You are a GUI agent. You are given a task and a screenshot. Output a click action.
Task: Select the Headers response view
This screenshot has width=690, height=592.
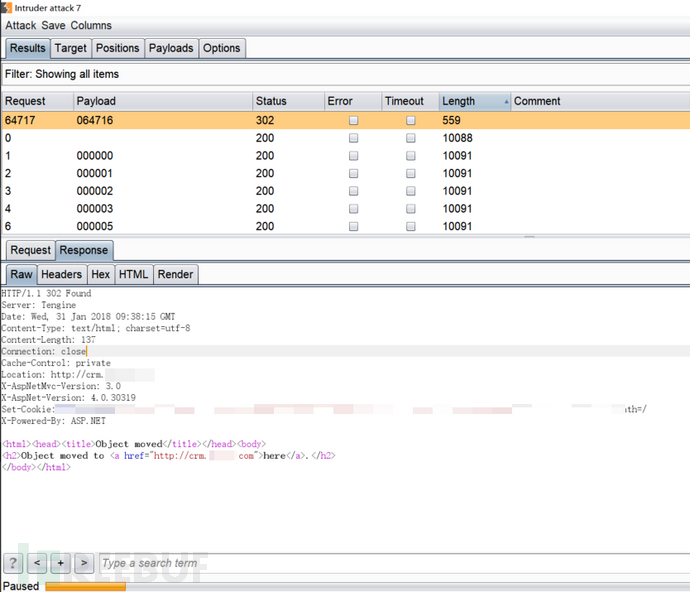[62, 274]
